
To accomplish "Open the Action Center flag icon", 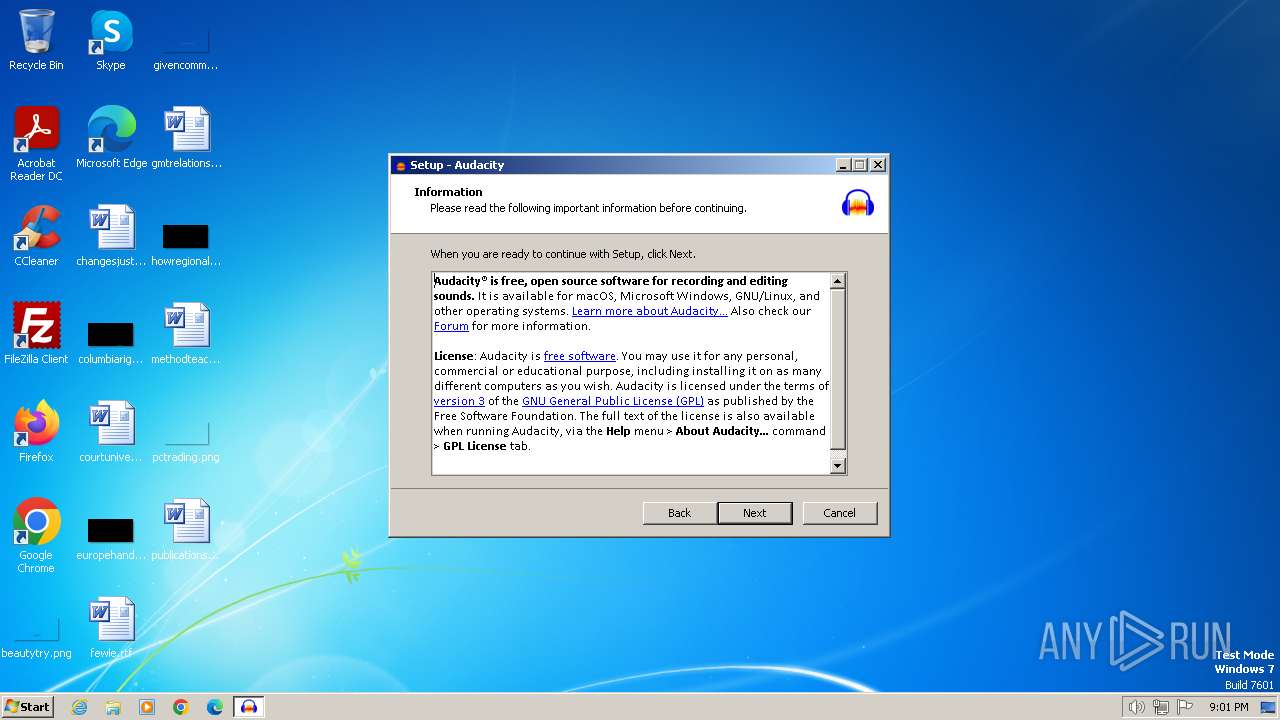I will [x=1185, y=707].
